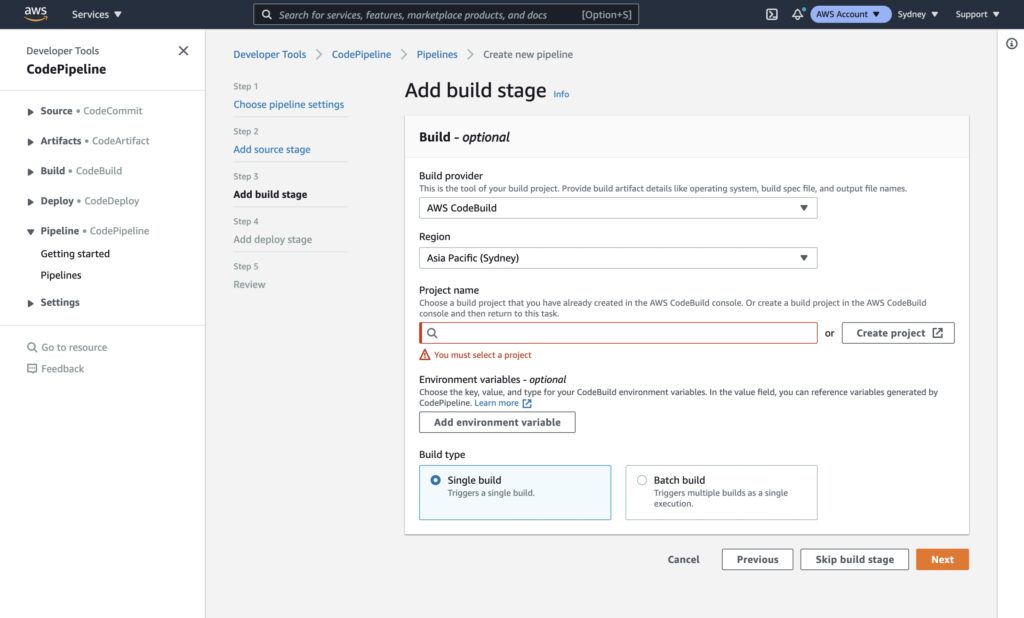Image resolution: width=1024 pixels, height=618 pixels.
Task: Open the Info link beside Add build stage
Action: point(561,94)
